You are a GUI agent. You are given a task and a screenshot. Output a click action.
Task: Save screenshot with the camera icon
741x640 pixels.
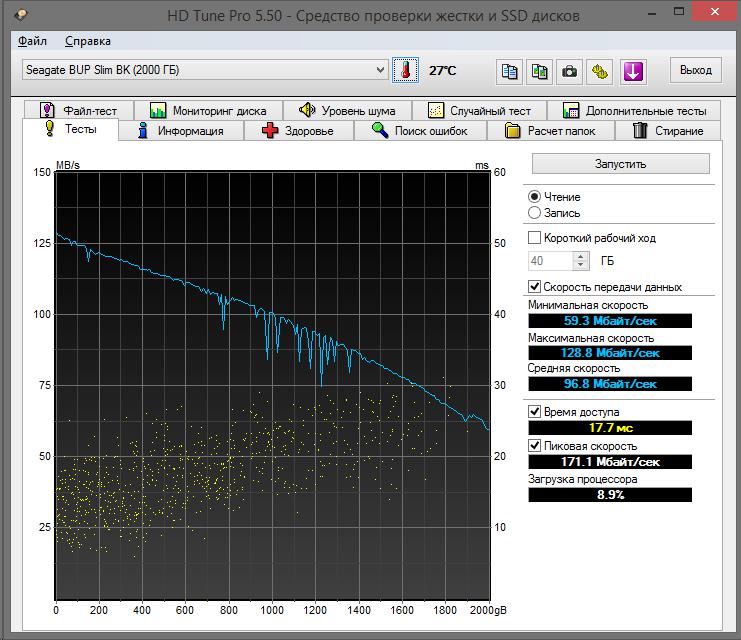569,72
